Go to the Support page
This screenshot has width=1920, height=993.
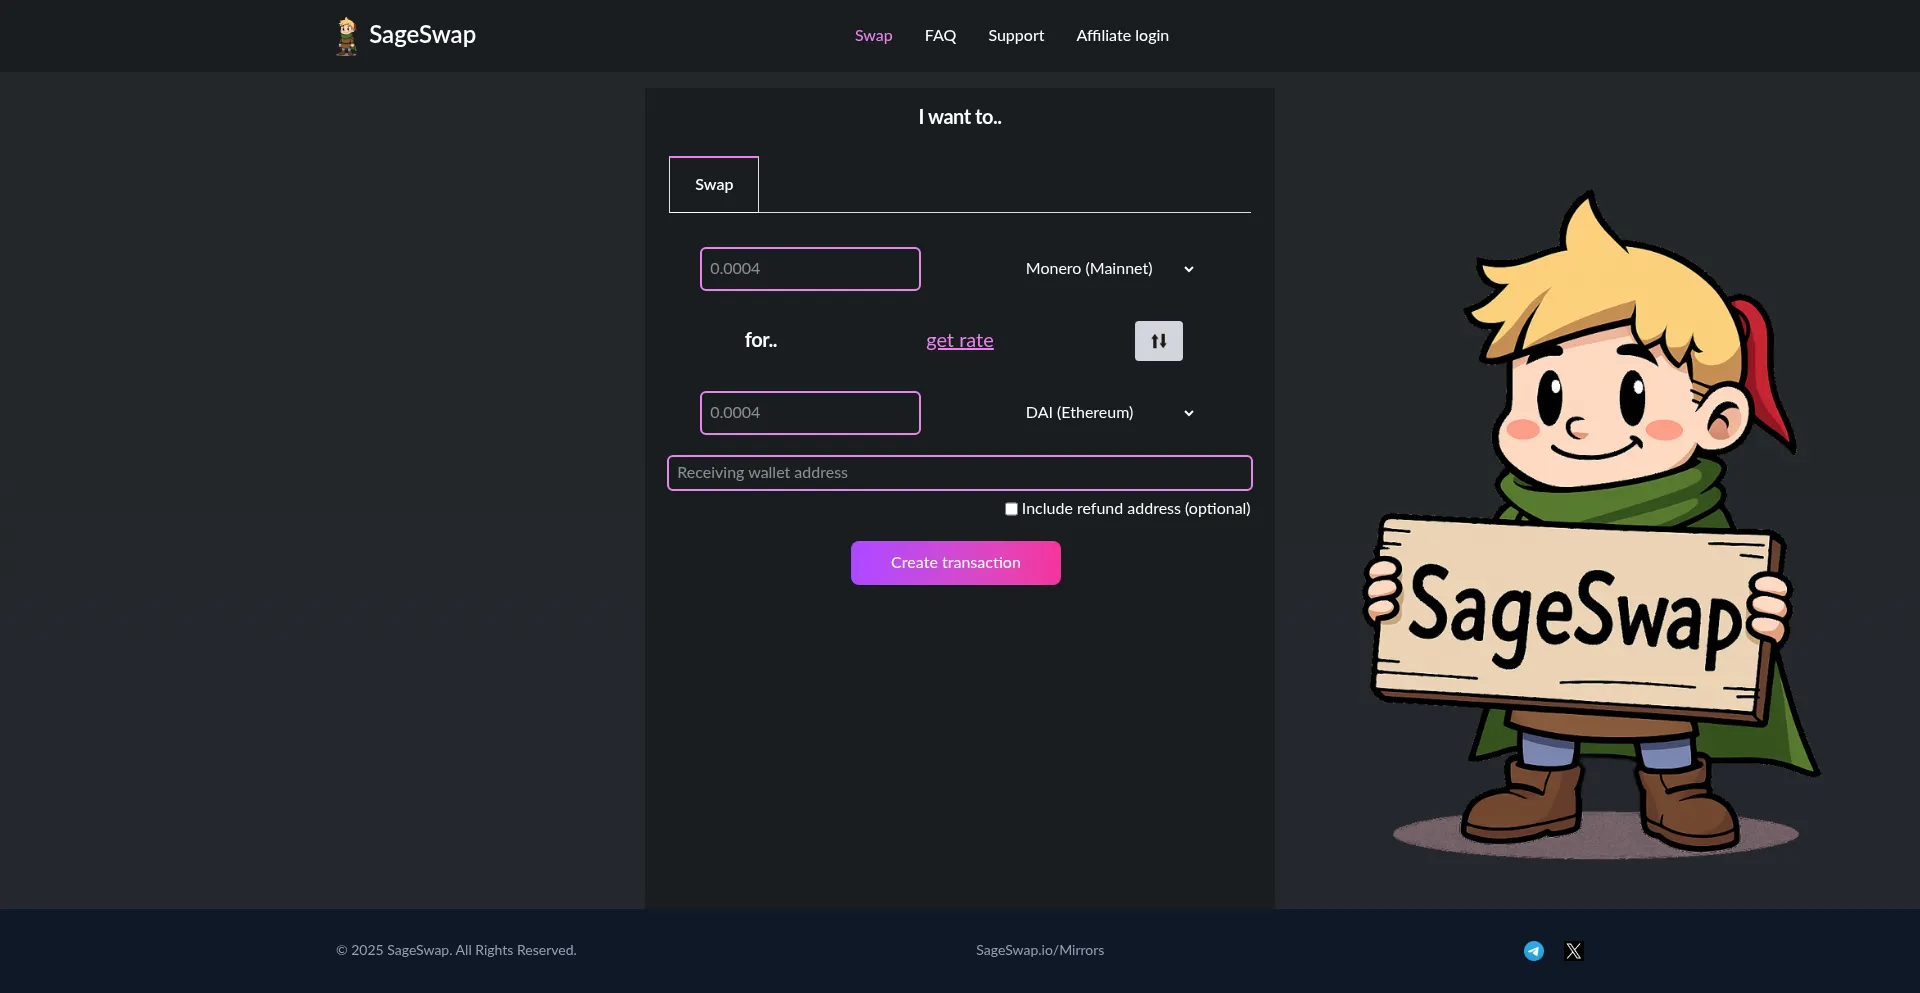(1016, 35)
